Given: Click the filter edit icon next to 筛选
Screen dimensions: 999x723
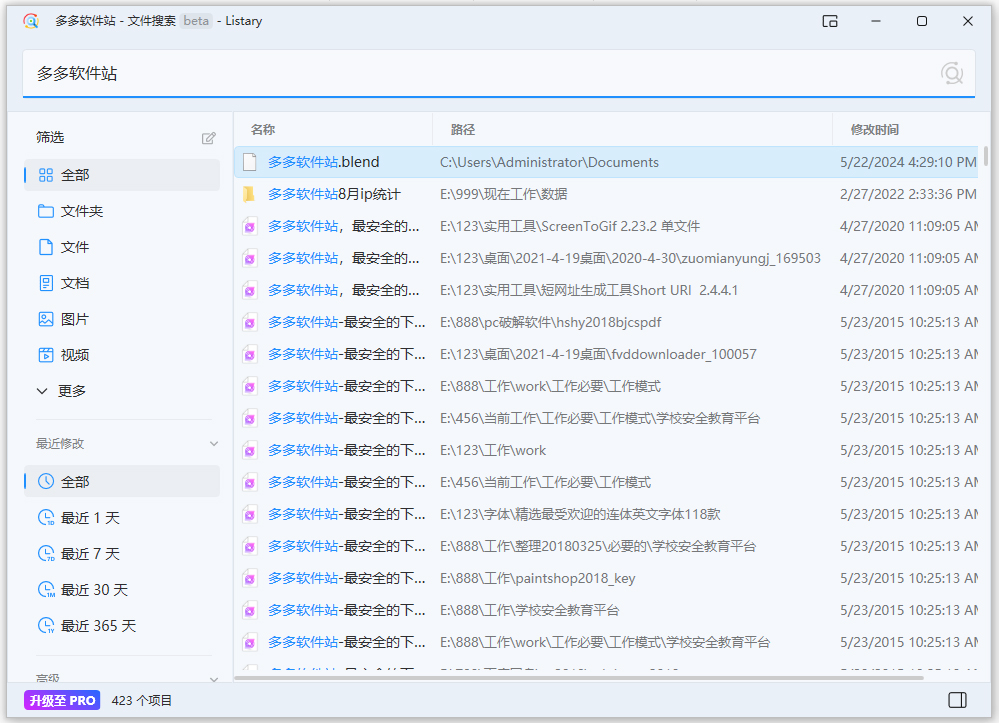Looking at the screenshot, I should coord(209,138).
